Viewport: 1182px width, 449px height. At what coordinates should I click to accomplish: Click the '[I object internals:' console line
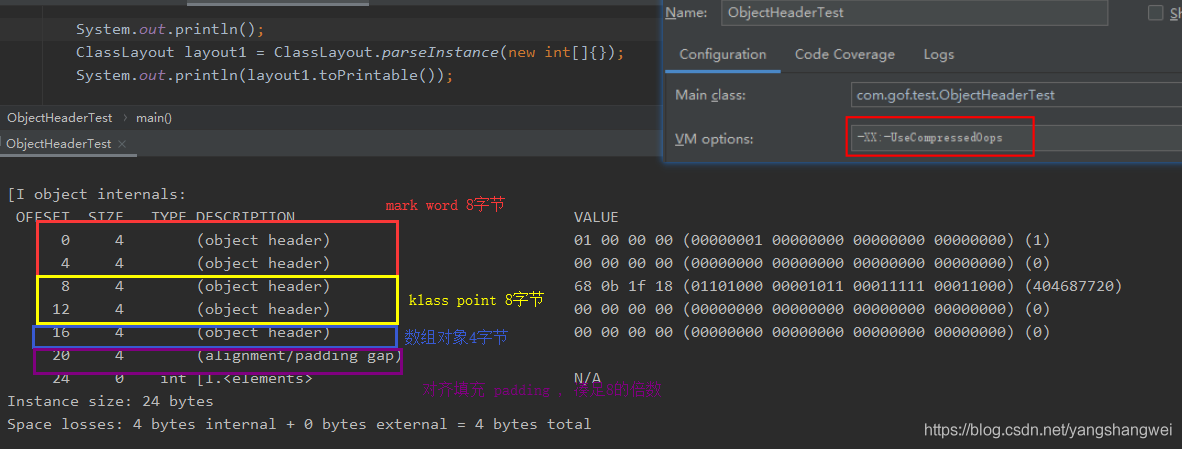pyautogui.click(x=97, y=194)
